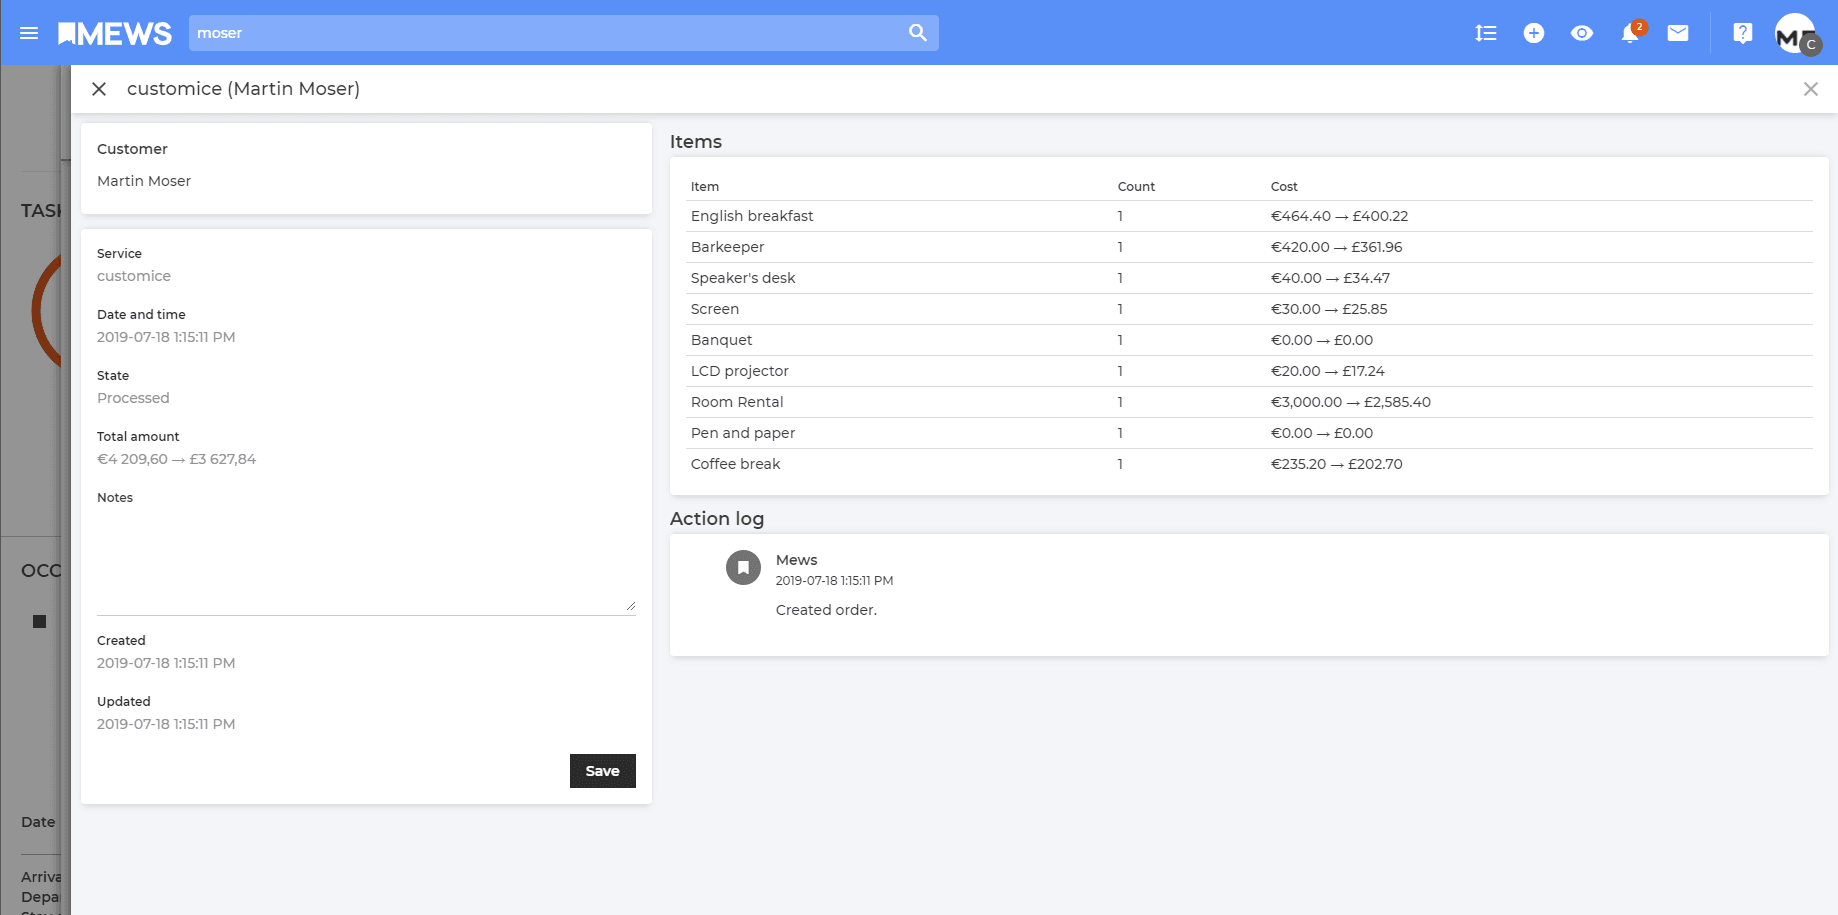
Task: Click the search magnifier icon
Action: coord(917,33)
